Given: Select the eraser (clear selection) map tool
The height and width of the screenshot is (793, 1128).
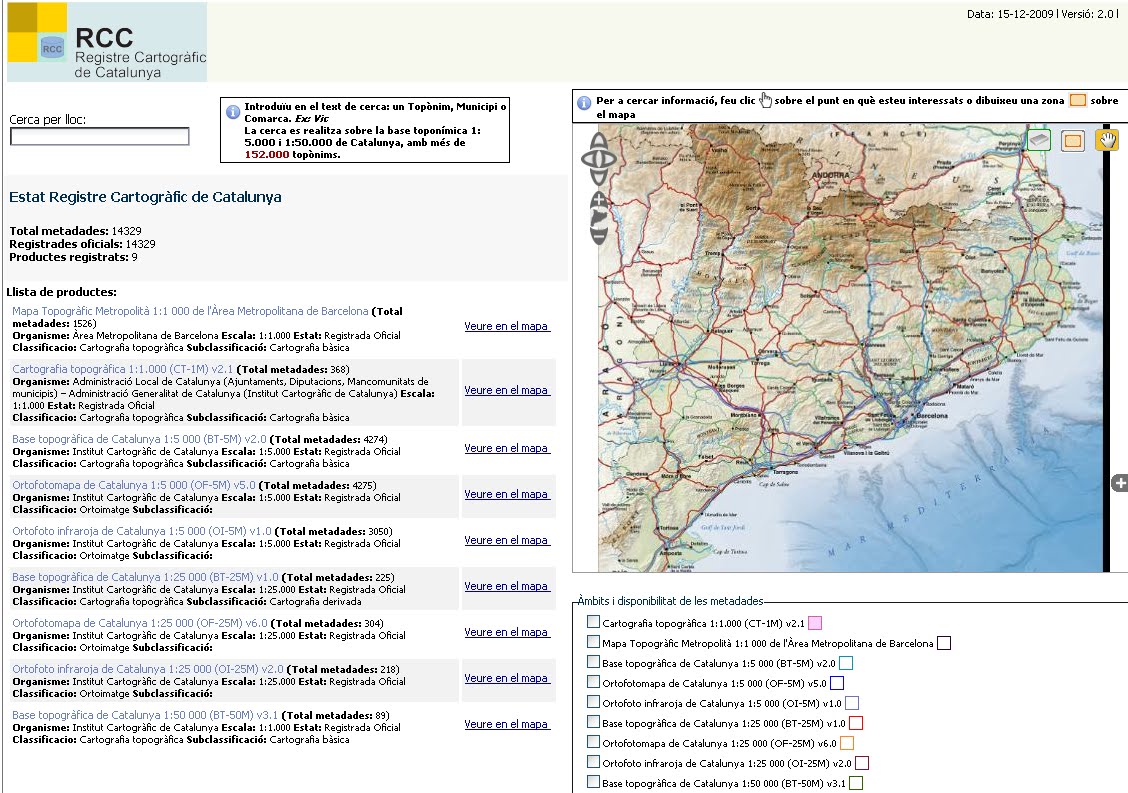Looking at the screenshot, I should pyautogui.click(x=1039, y=140).
